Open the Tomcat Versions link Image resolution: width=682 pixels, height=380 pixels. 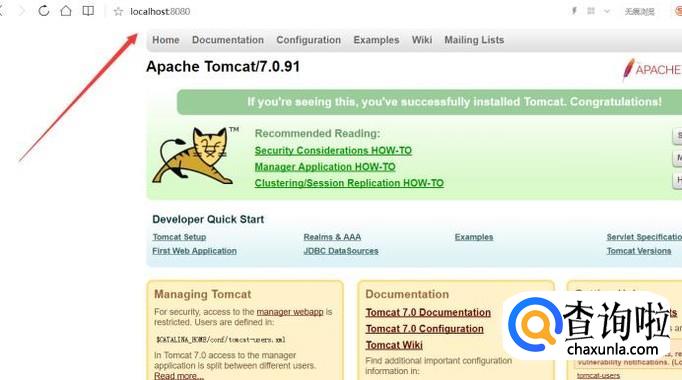[x=639, y=251]
